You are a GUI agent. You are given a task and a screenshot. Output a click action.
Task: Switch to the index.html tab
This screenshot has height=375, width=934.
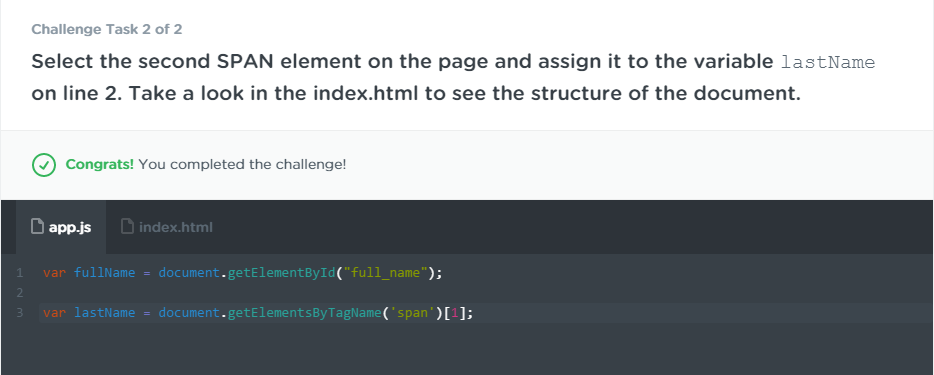(x=167, y=227)
